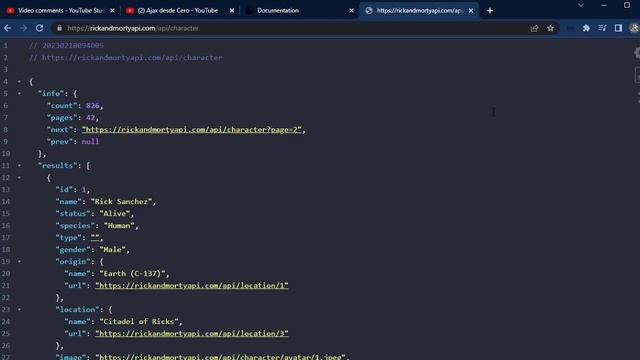Open site security lock info
This screenshot has height=360, width=640.
(60, 28)
